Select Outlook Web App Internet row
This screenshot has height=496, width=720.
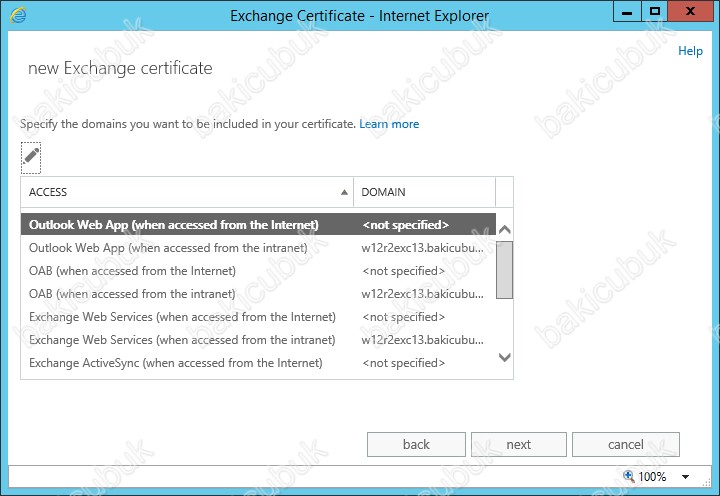(x=258, y=225)
